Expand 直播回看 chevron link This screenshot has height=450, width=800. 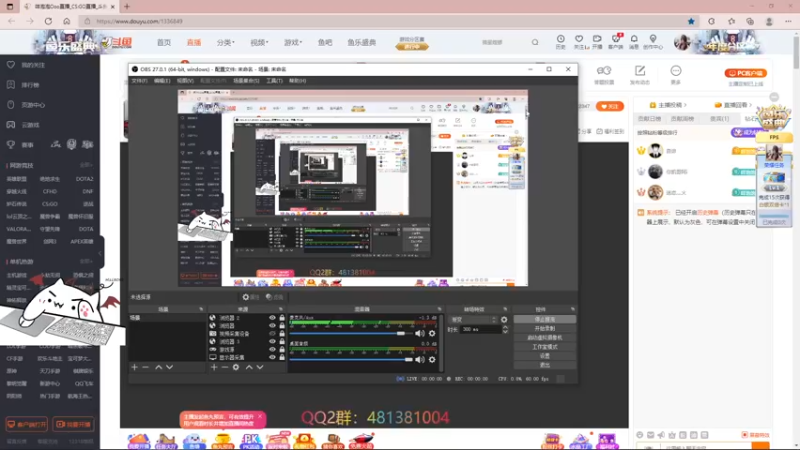pyautogui.click(x=734, y=105)
